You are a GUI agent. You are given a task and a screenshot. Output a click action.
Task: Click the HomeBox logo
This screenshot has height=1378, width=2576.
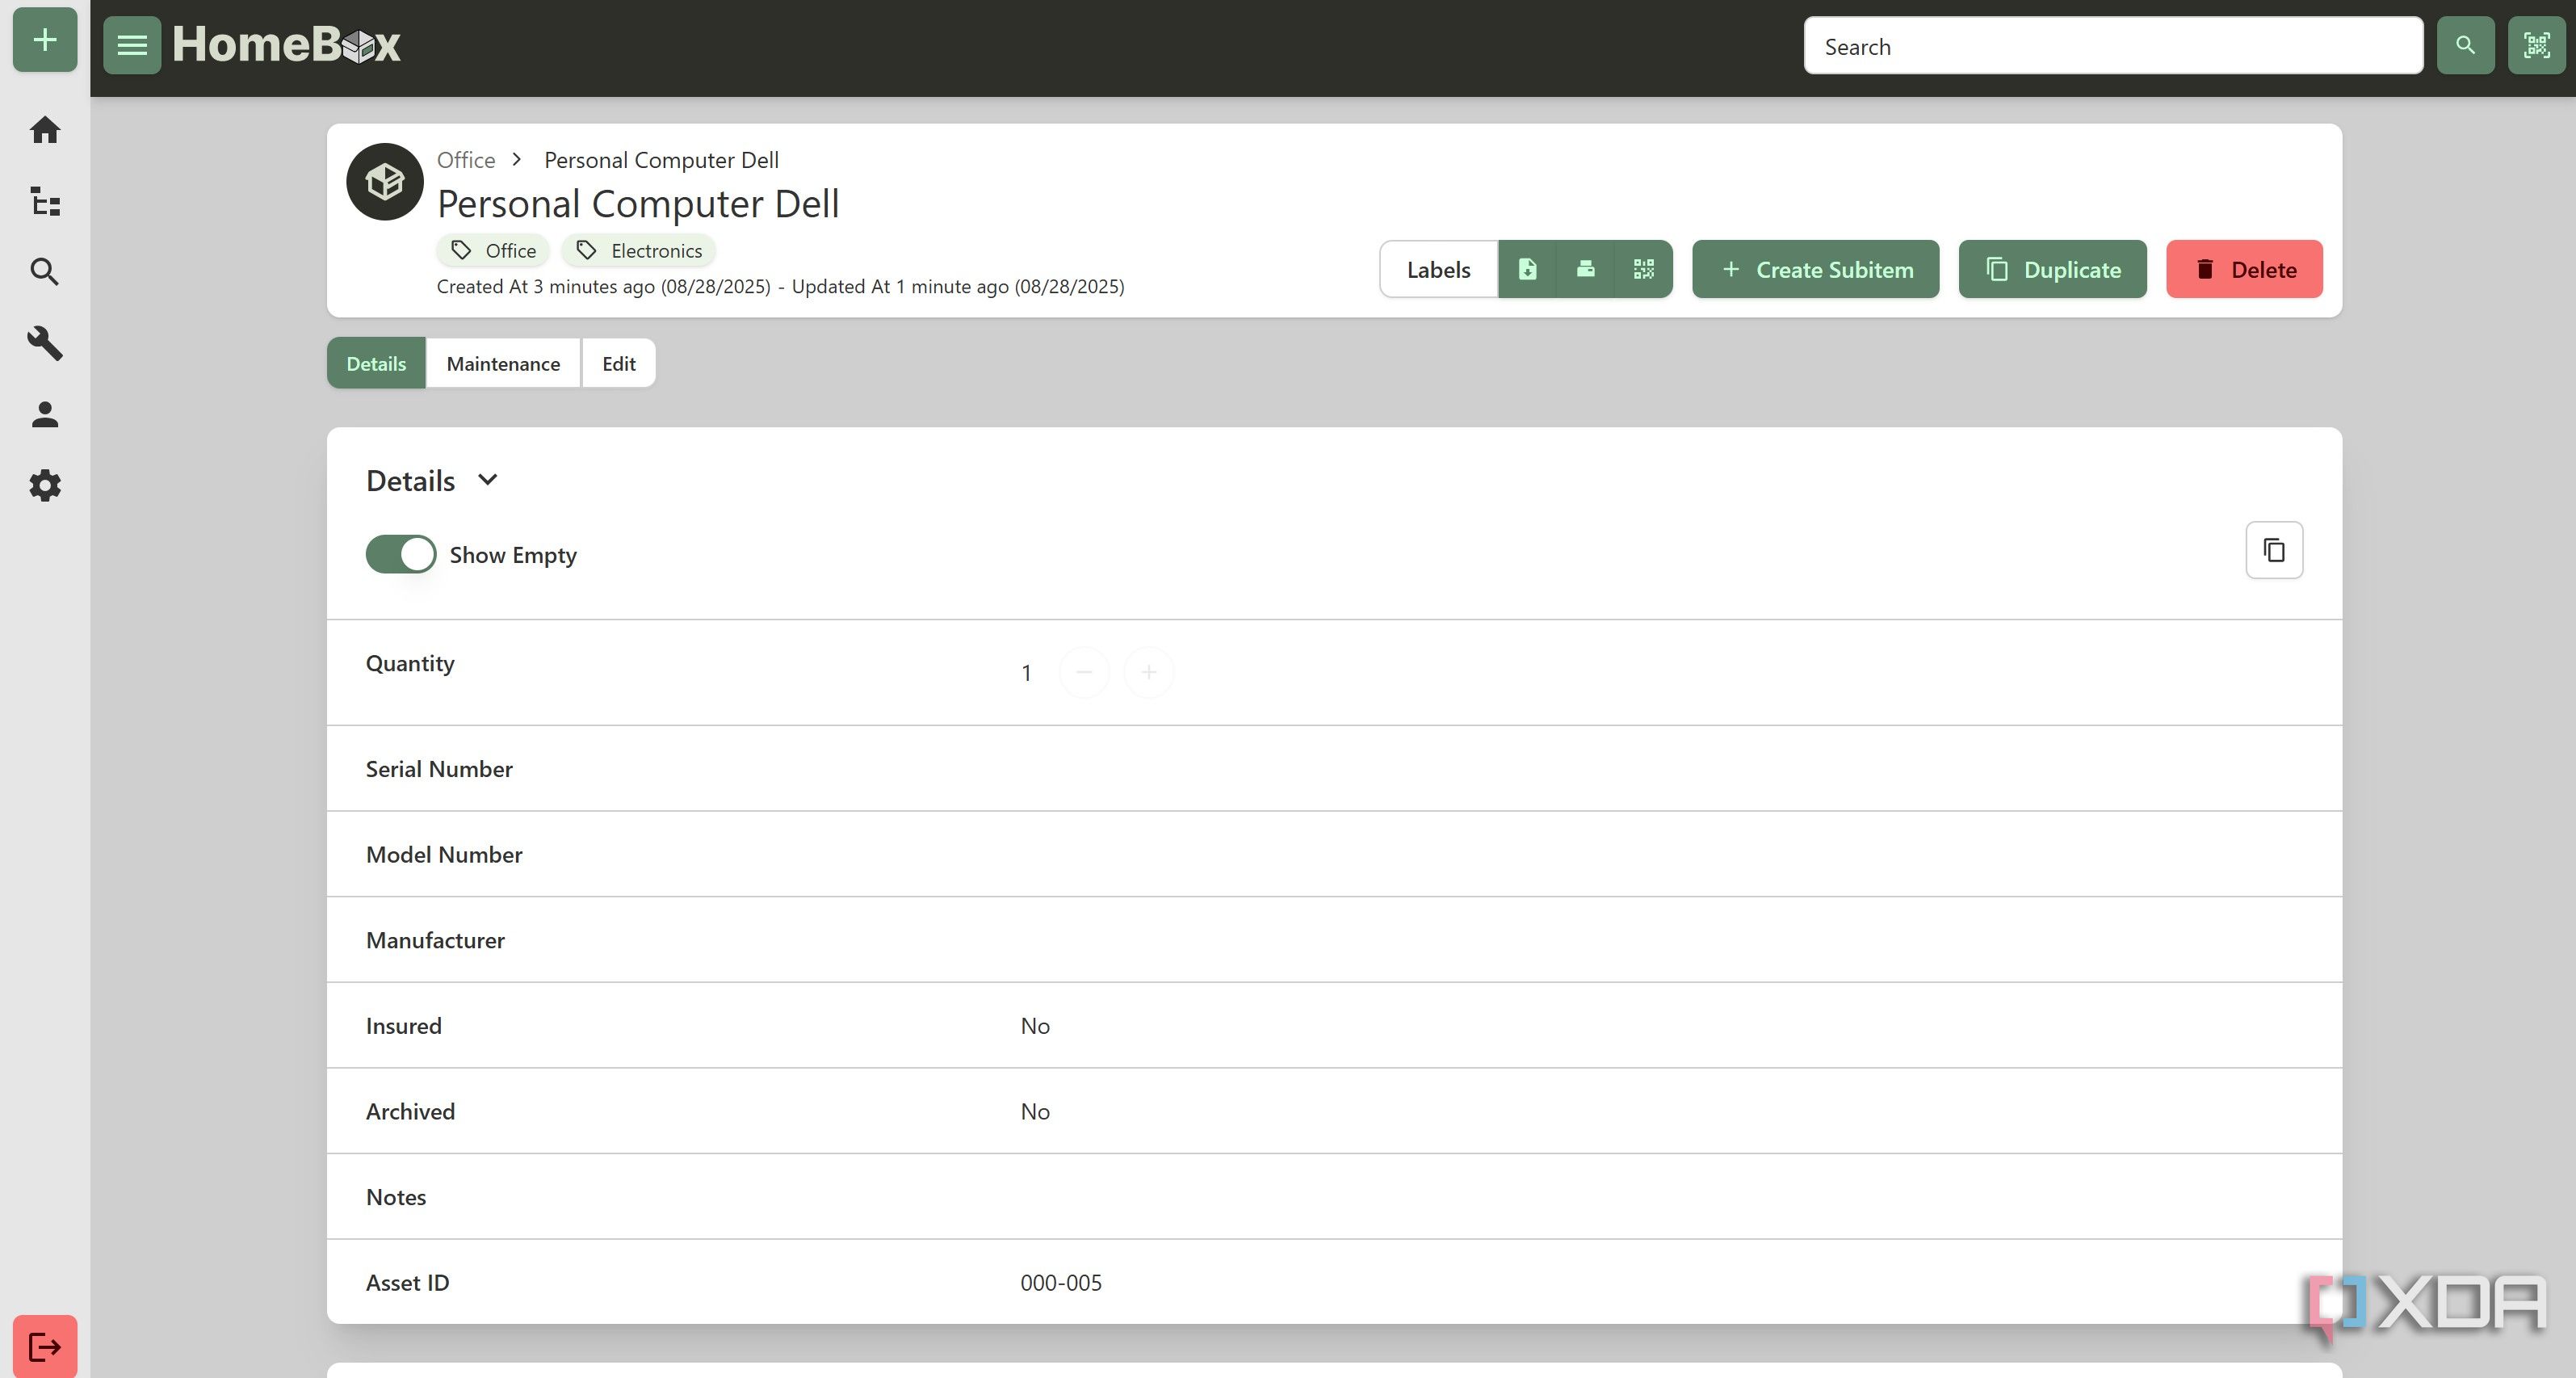point(286,44)
